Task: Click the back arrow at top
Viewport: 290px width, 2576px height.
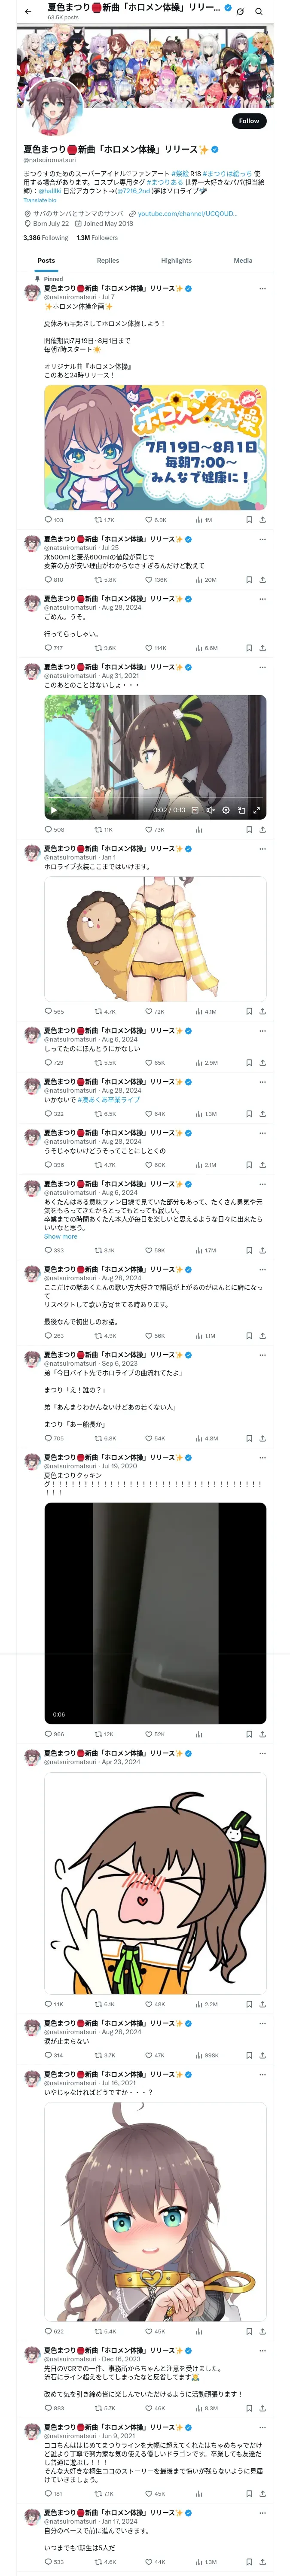Action: click(x=27, y=11)
